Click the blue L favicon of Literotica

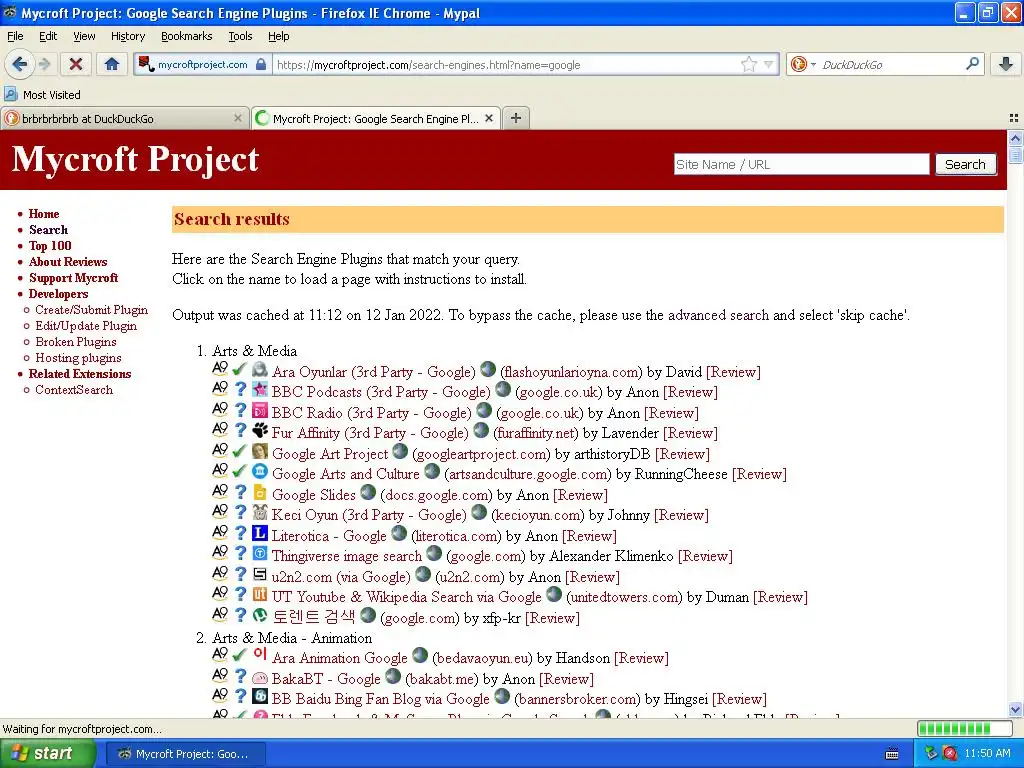click(x=260, y=534)
